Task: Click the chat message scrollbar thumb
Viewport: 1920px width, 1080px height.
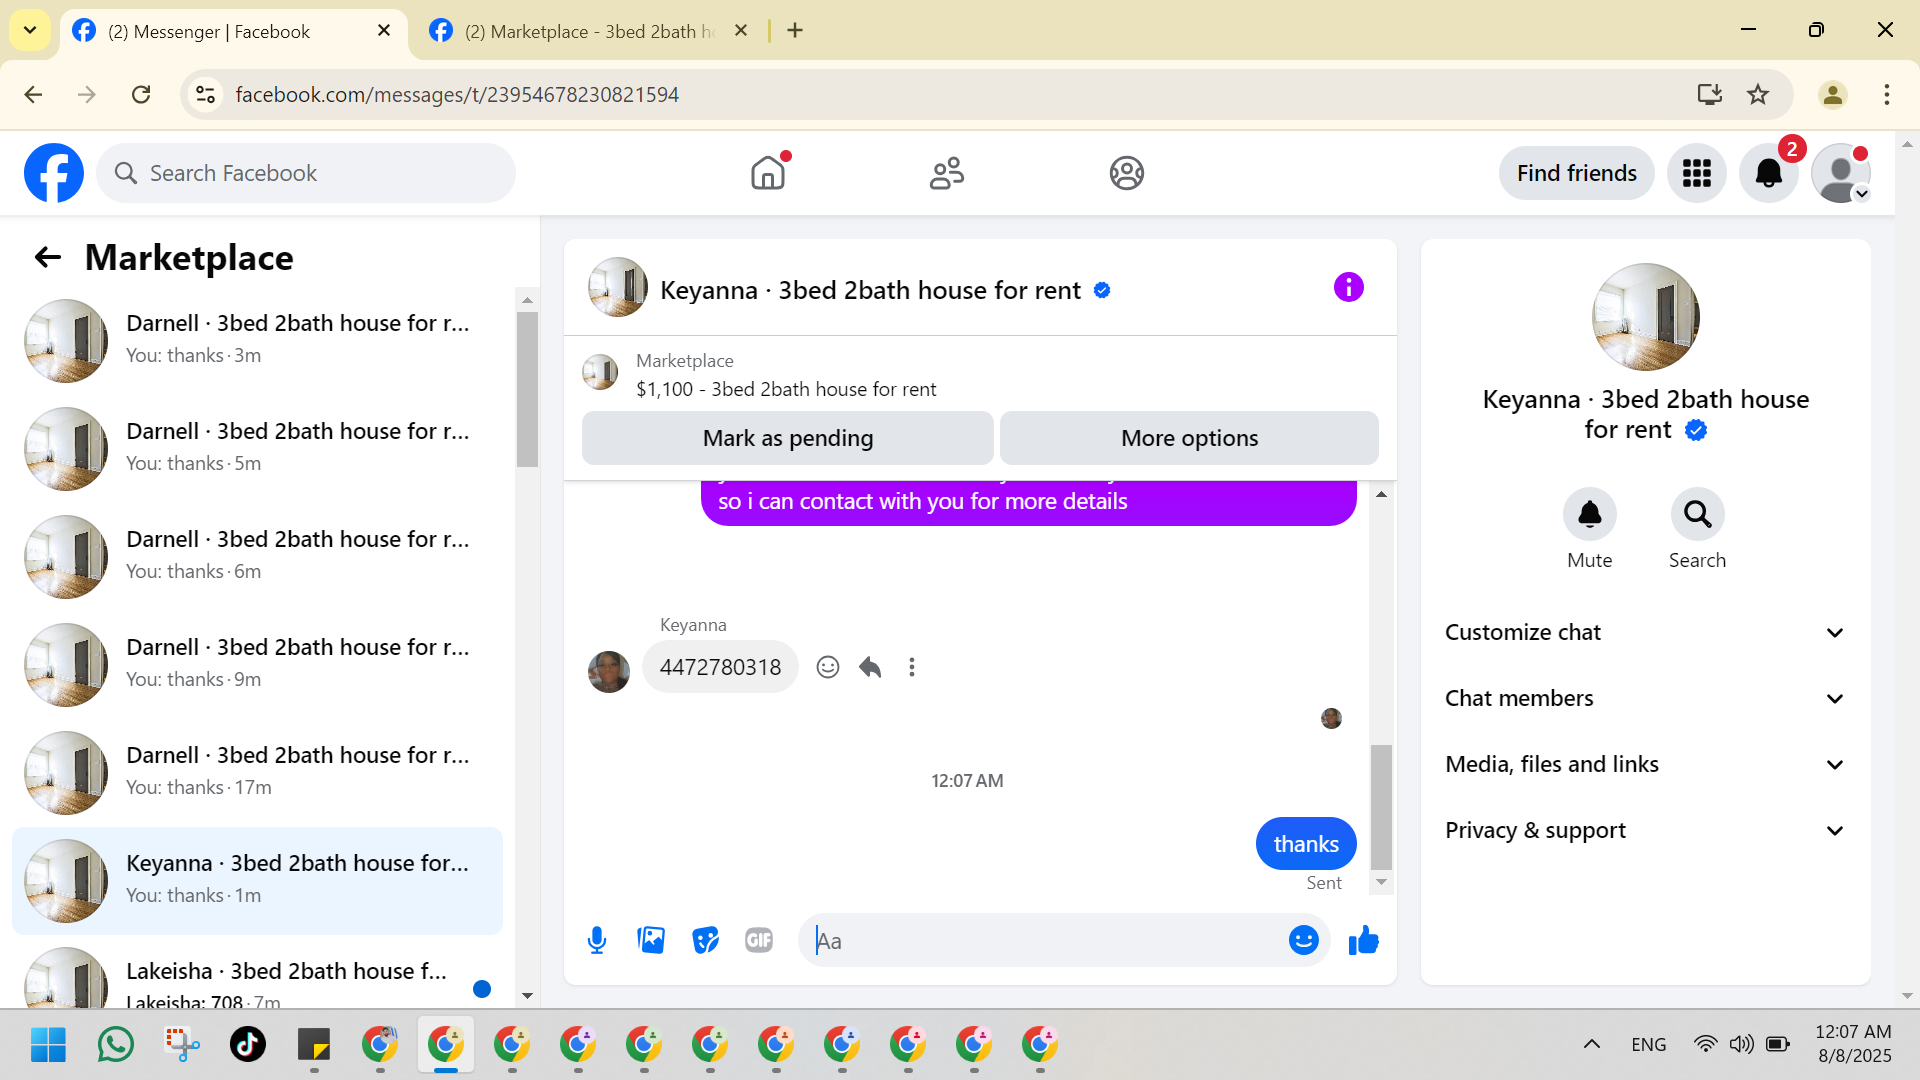Action: click(x=1381, y=805)
